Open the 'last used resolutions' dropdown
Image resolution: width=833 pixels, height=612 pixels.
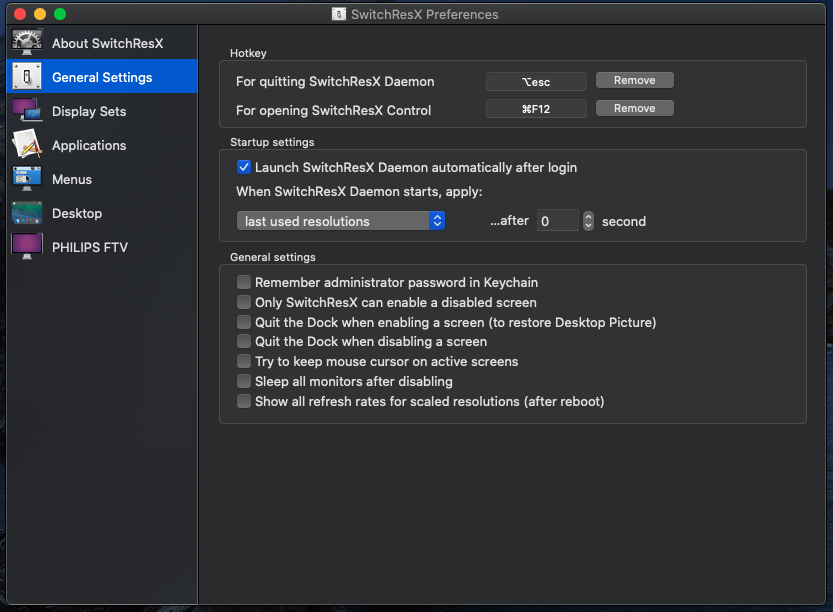point(341,221)
